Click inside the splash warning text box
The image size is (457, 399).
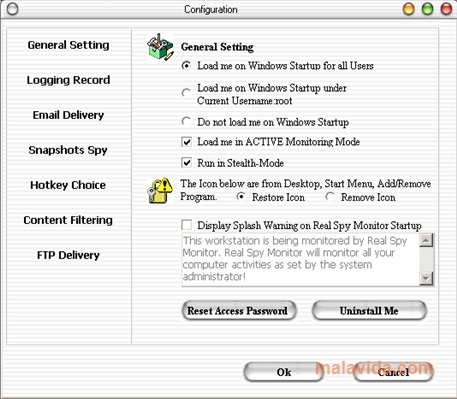[x=300, y=259]
